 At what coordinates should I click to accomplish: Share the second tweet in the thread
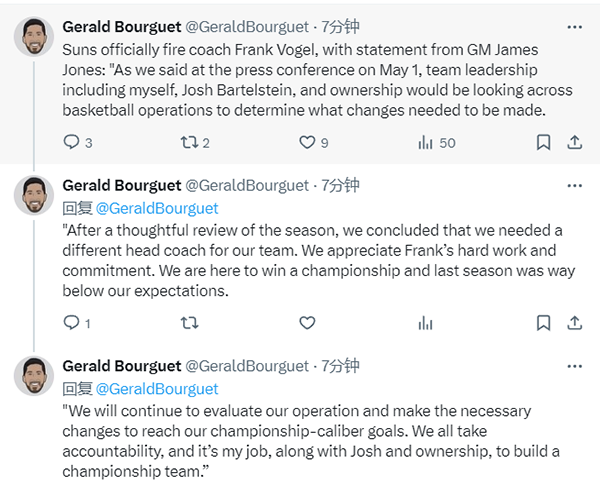574,323
